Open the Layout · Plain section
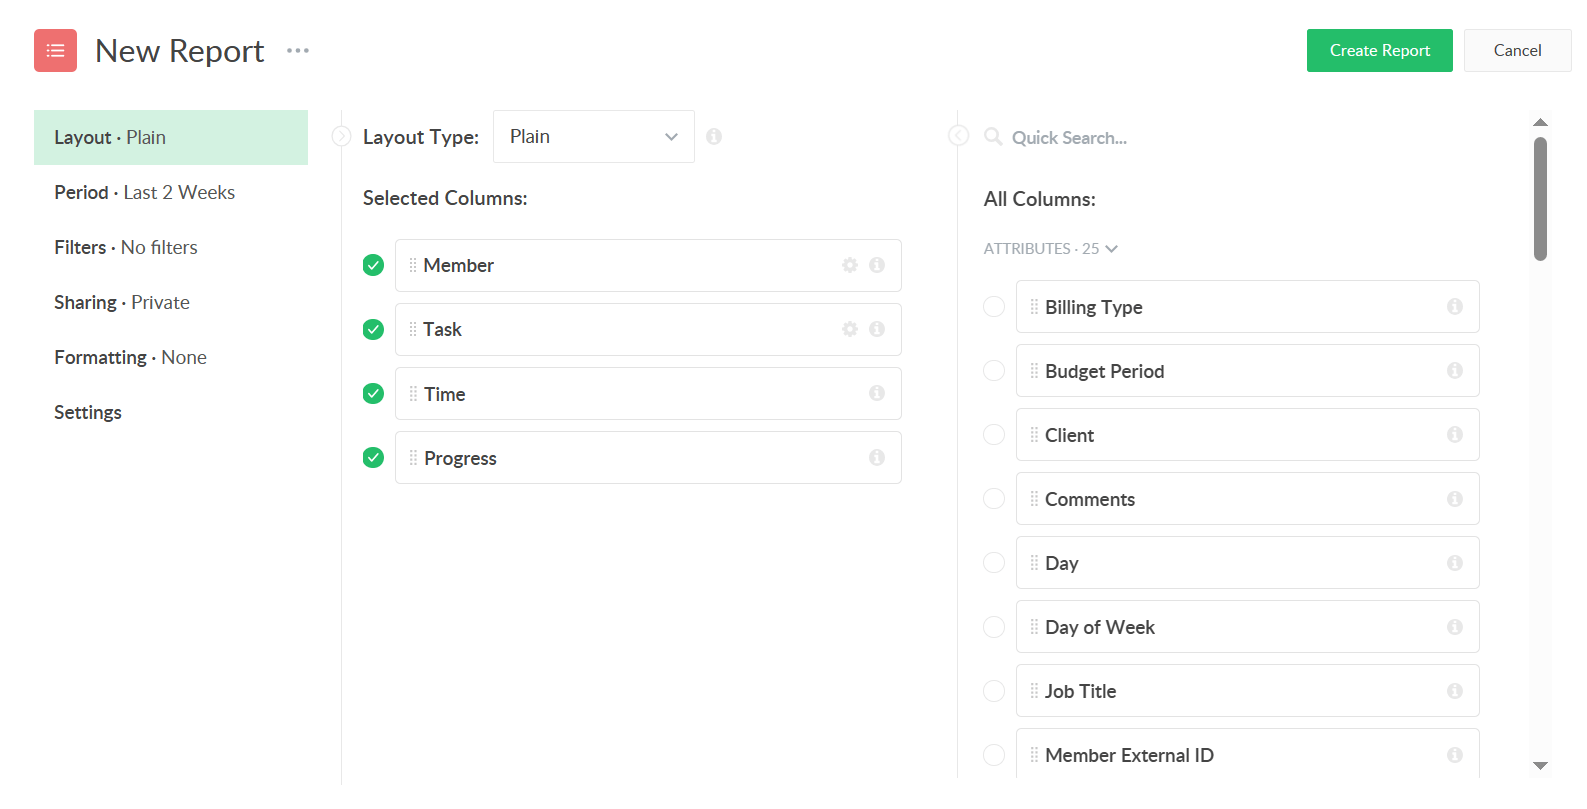 171,137
